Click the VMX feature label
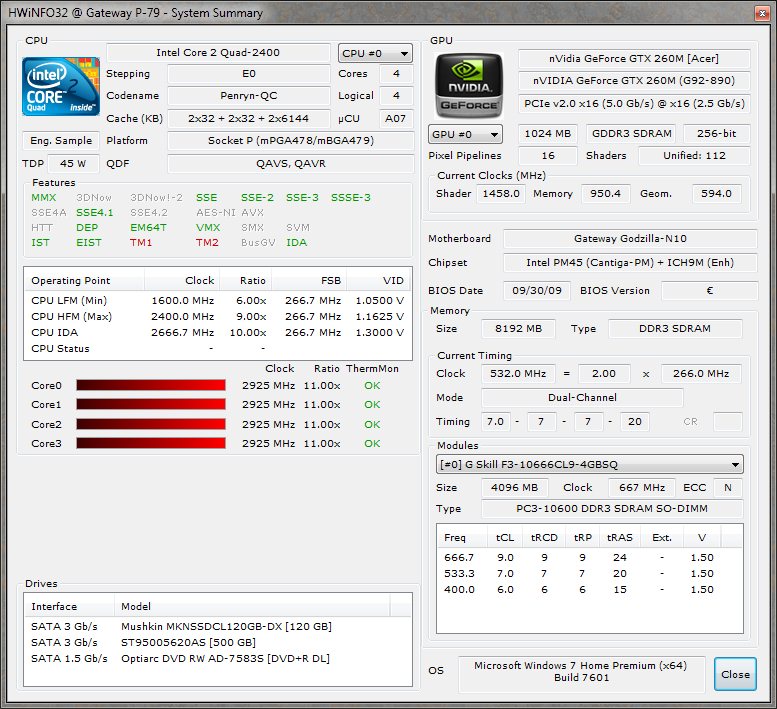This screenshot has width=777, height=709. 208,227
